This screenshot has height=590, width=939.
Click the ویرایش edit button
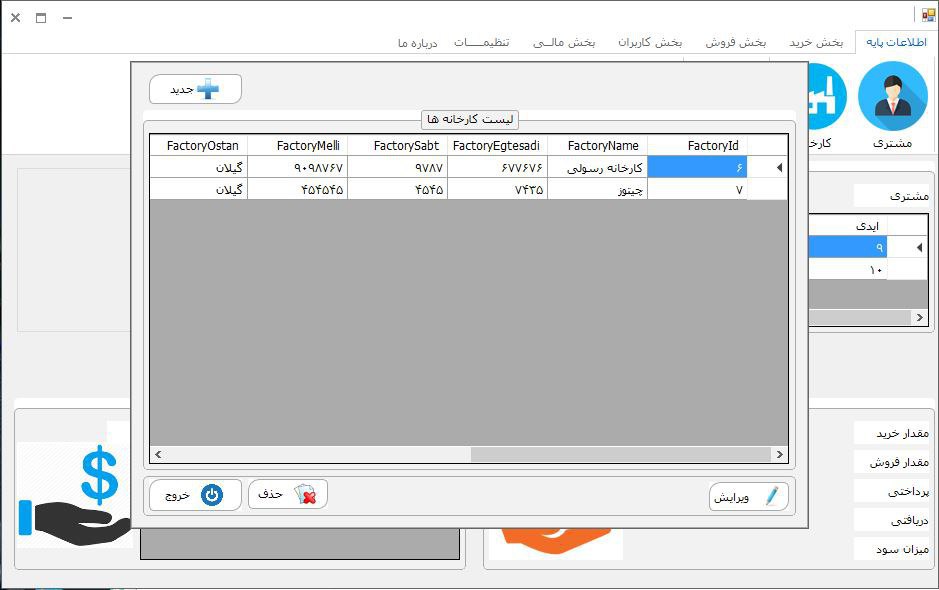(749, 497)
